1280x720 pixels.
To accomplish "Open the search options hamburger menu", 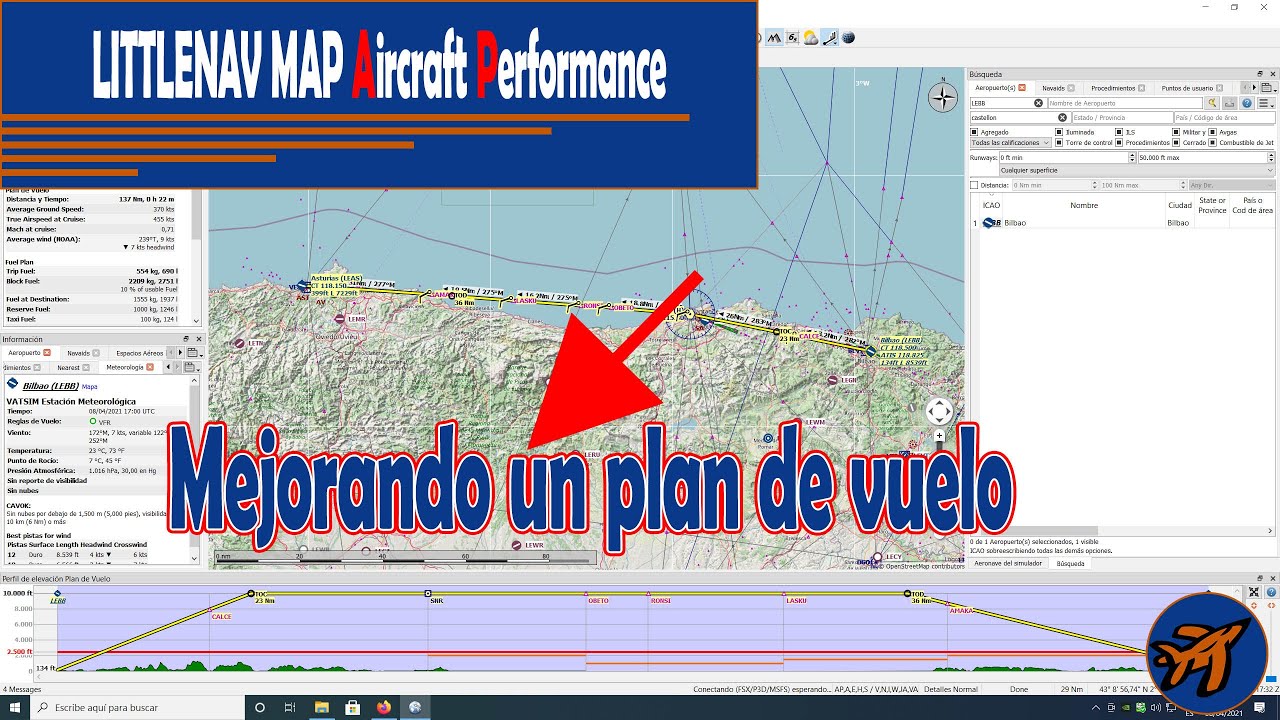I will (x=1266, y=103).
